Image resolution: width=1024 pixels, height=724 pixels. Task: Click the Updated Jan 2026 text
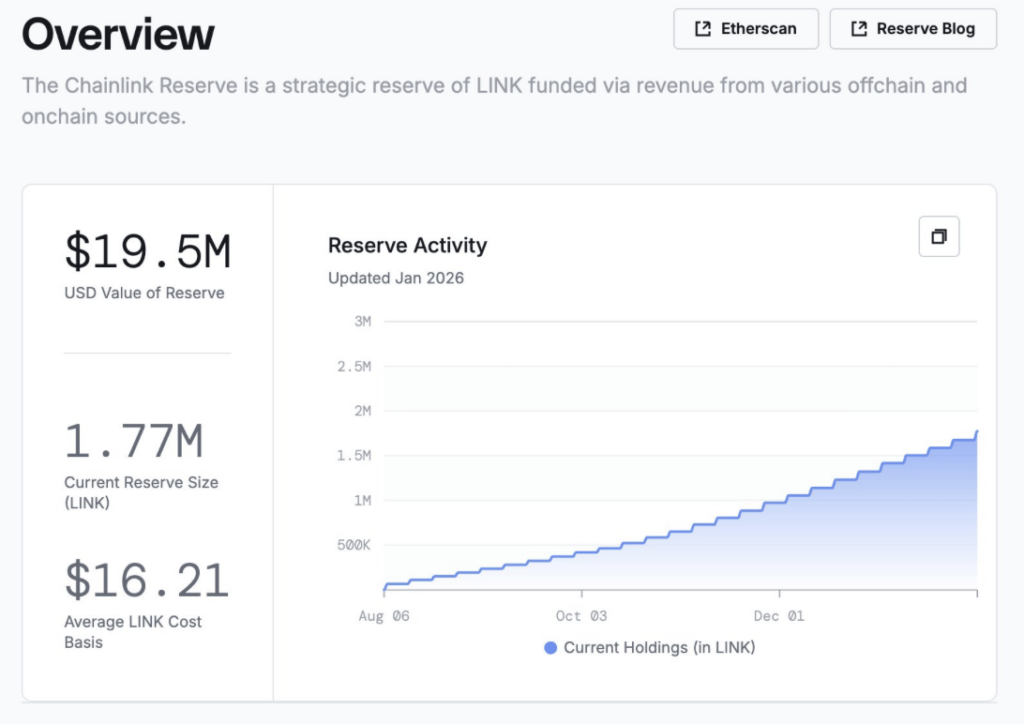[x=396, y=278]
